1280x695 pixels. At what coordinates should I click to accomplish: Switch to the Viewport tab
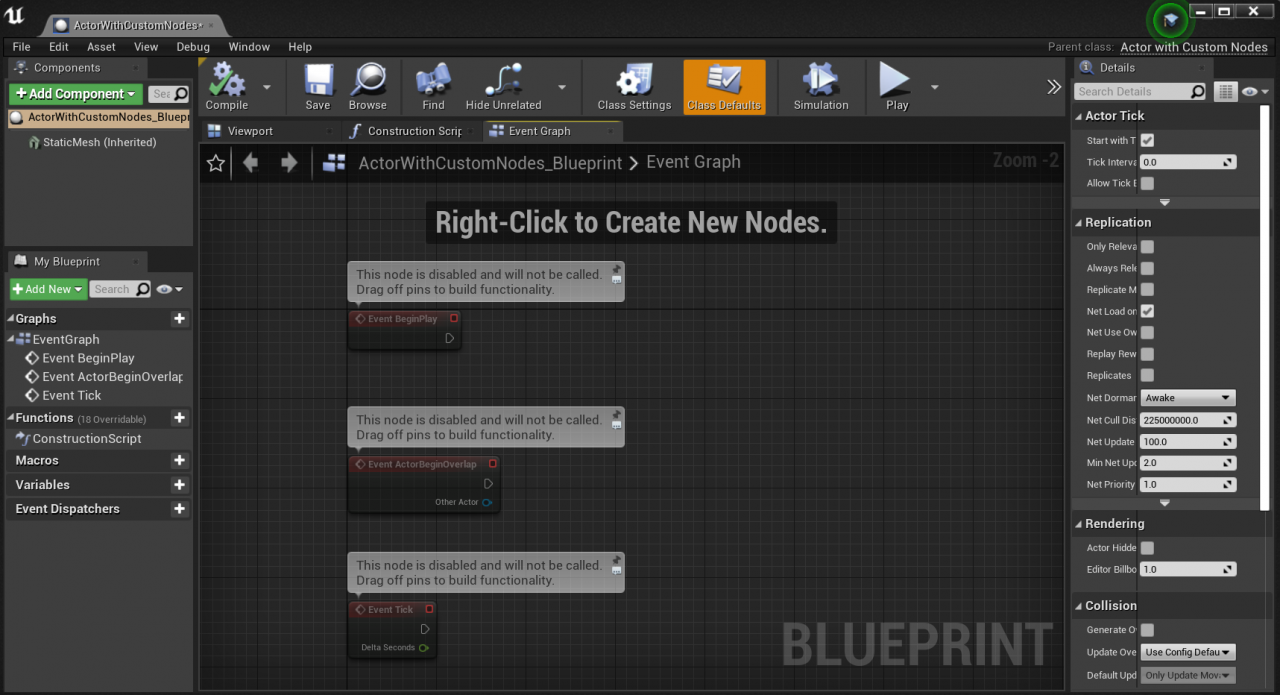pos(249,131)
